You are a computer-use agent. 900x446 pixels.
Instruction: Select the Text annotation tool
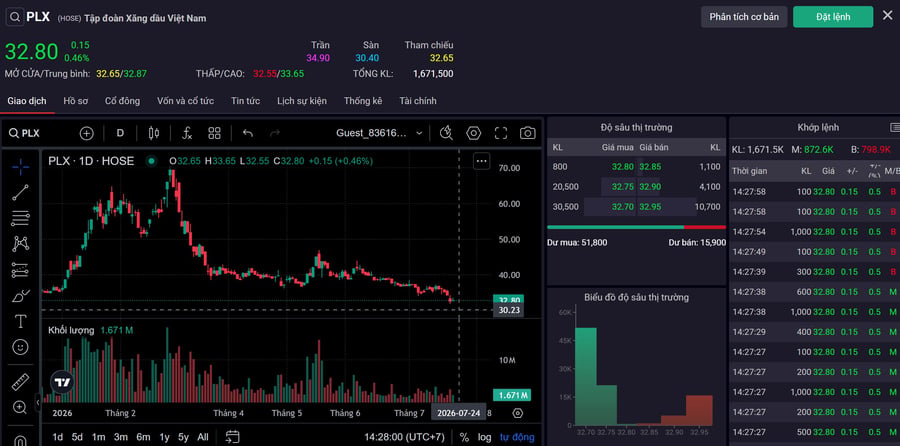coord(21,321)
